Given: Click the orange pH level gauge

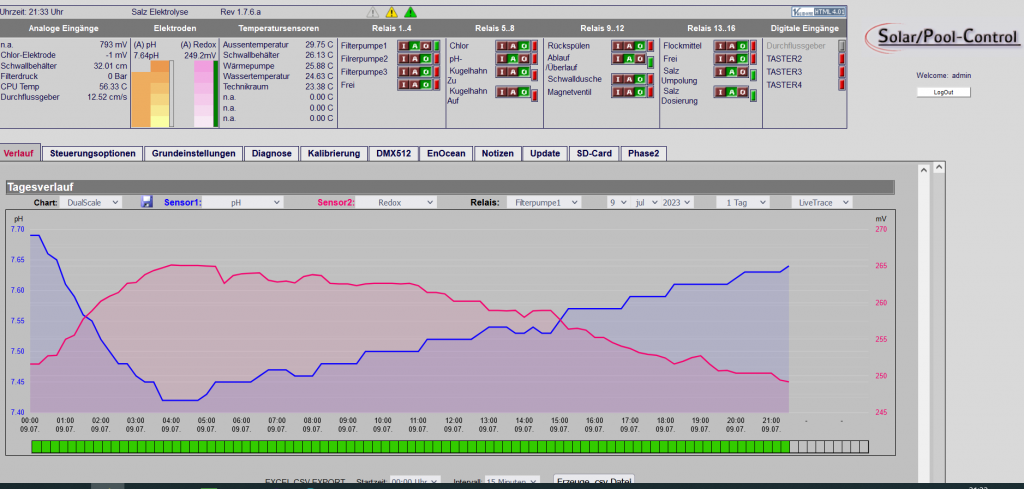Looking at the screenshot, I should (x=150, y=94).
